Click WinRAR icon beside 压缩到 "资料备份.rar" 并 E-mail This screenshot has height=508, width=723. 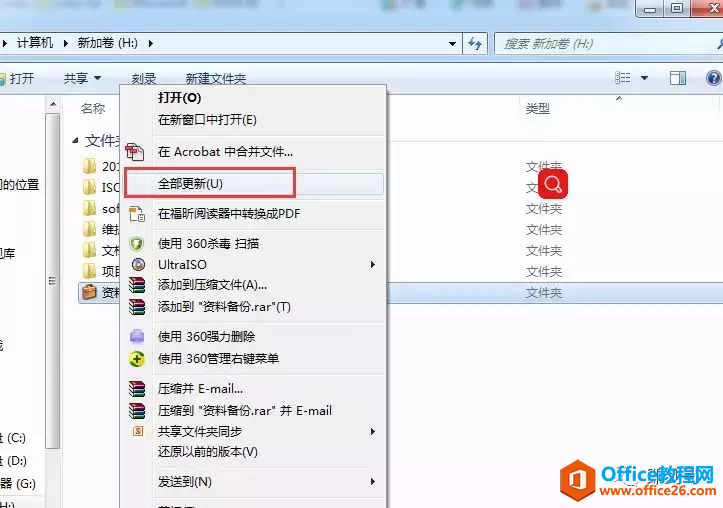click(137, 411)
